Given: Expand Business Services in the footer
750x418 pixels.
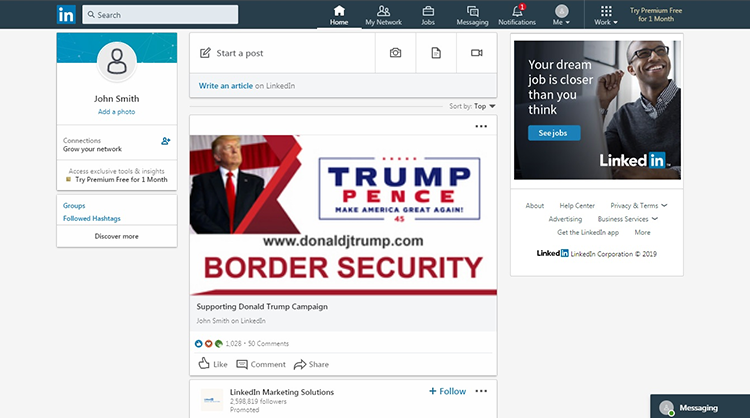Looking at the screenshot, I should coord(627,219).
